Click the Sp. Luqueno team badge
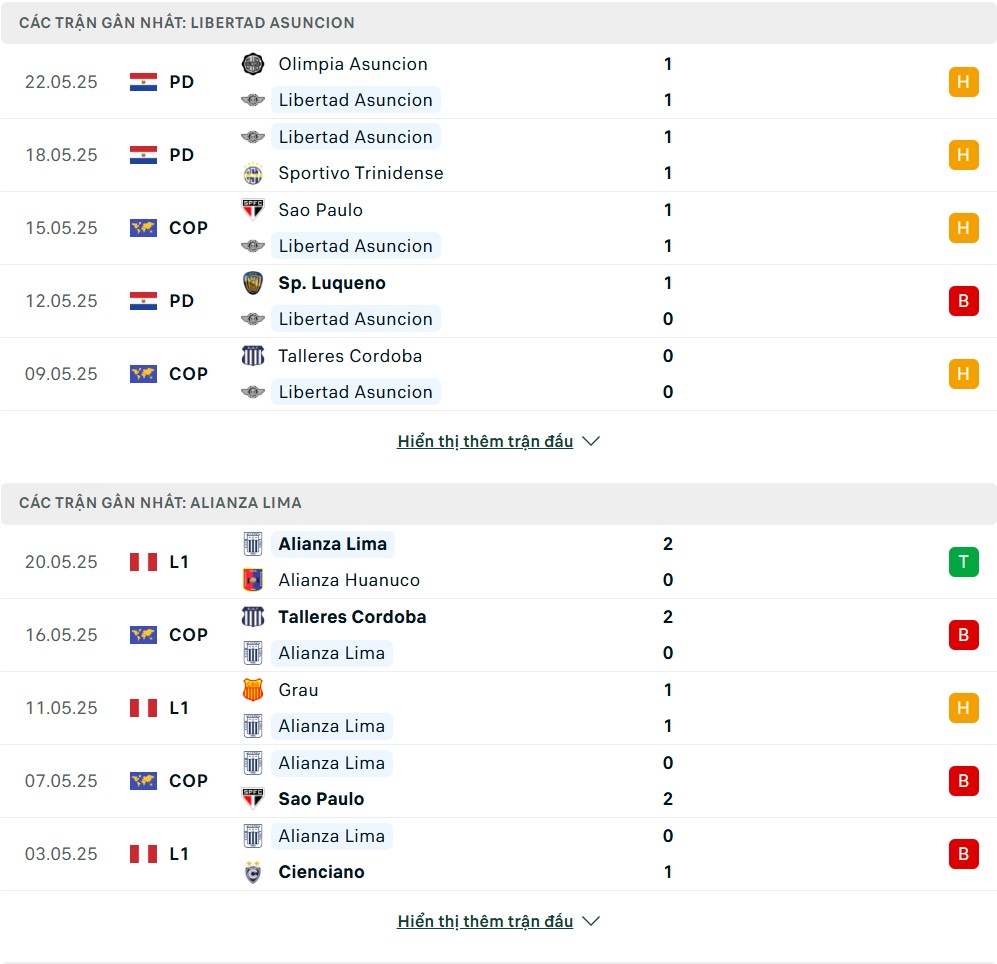Screen dimensions: 997x964 (253, 283)
